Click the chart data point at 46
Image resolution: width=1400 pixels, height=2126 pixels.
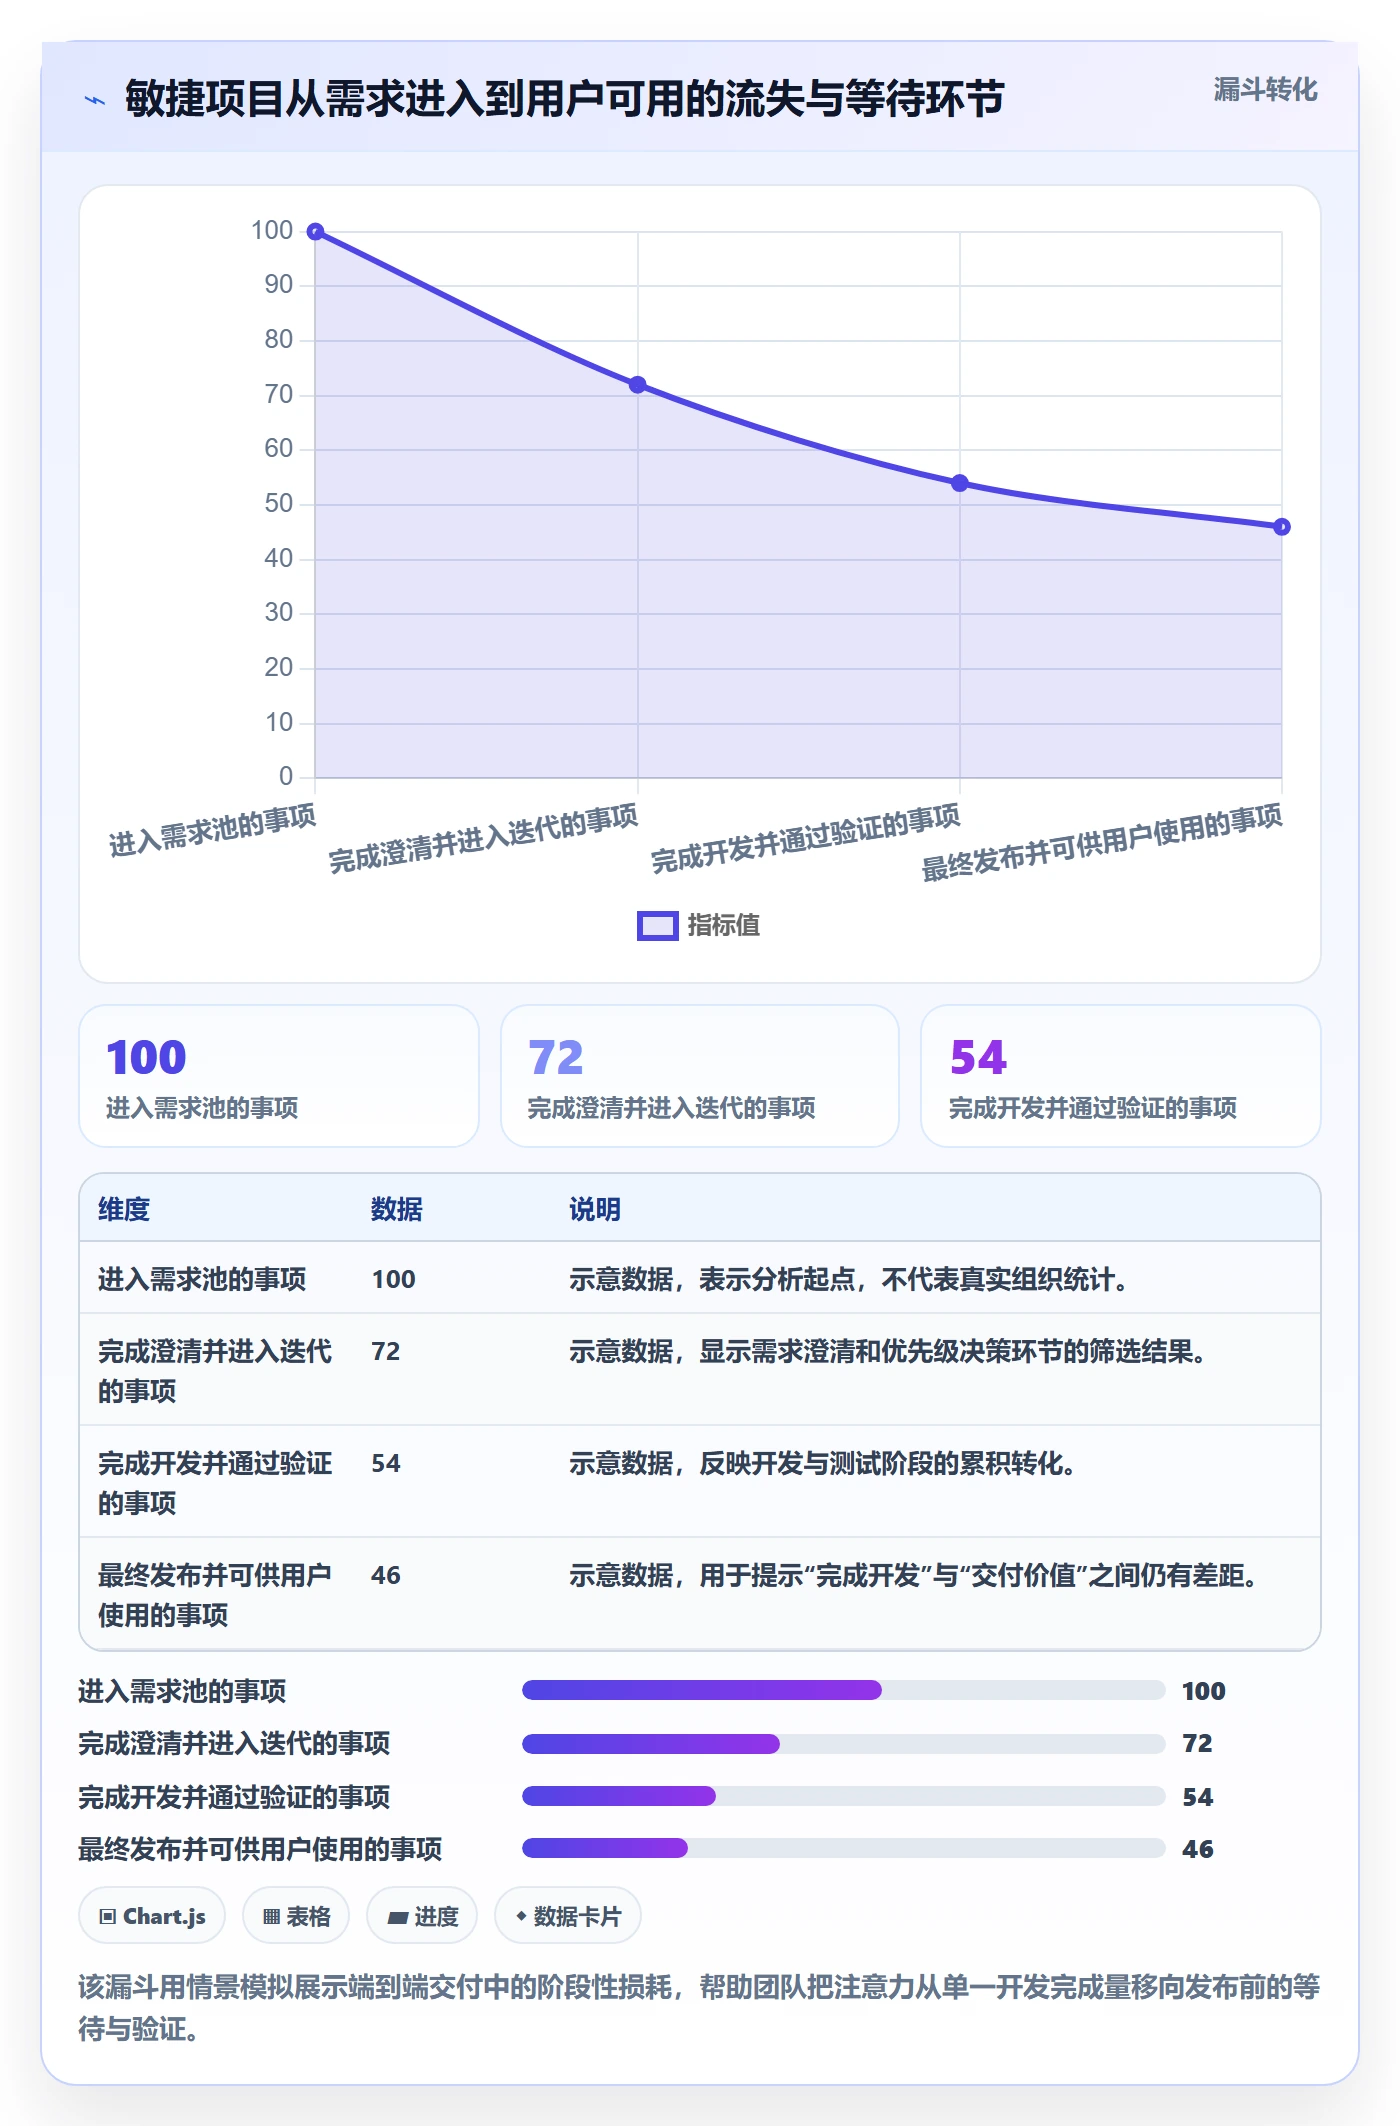coord(1282,527)
